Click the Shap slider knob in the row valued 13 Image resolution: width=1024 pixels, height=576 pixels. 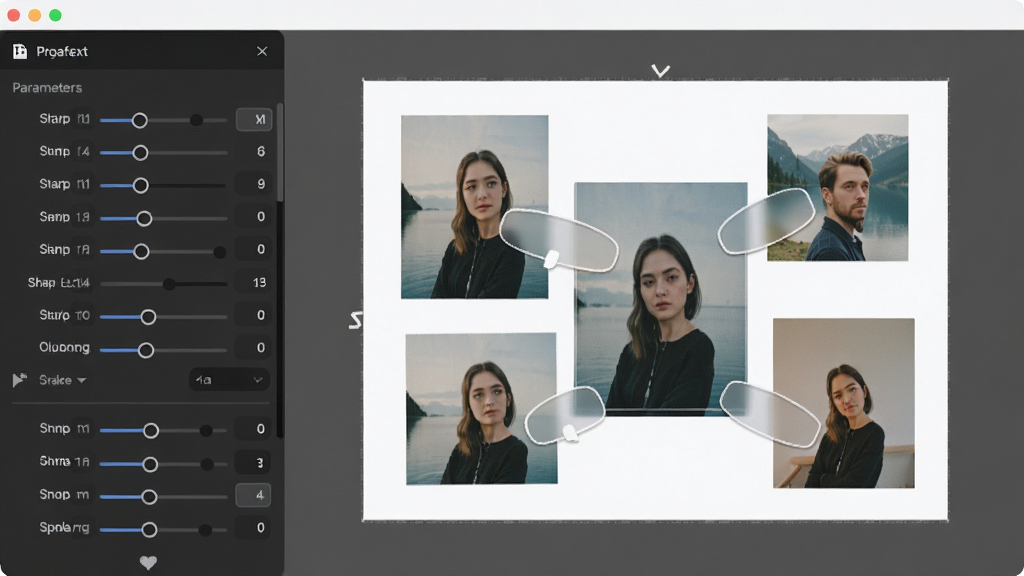pos(169,283)
